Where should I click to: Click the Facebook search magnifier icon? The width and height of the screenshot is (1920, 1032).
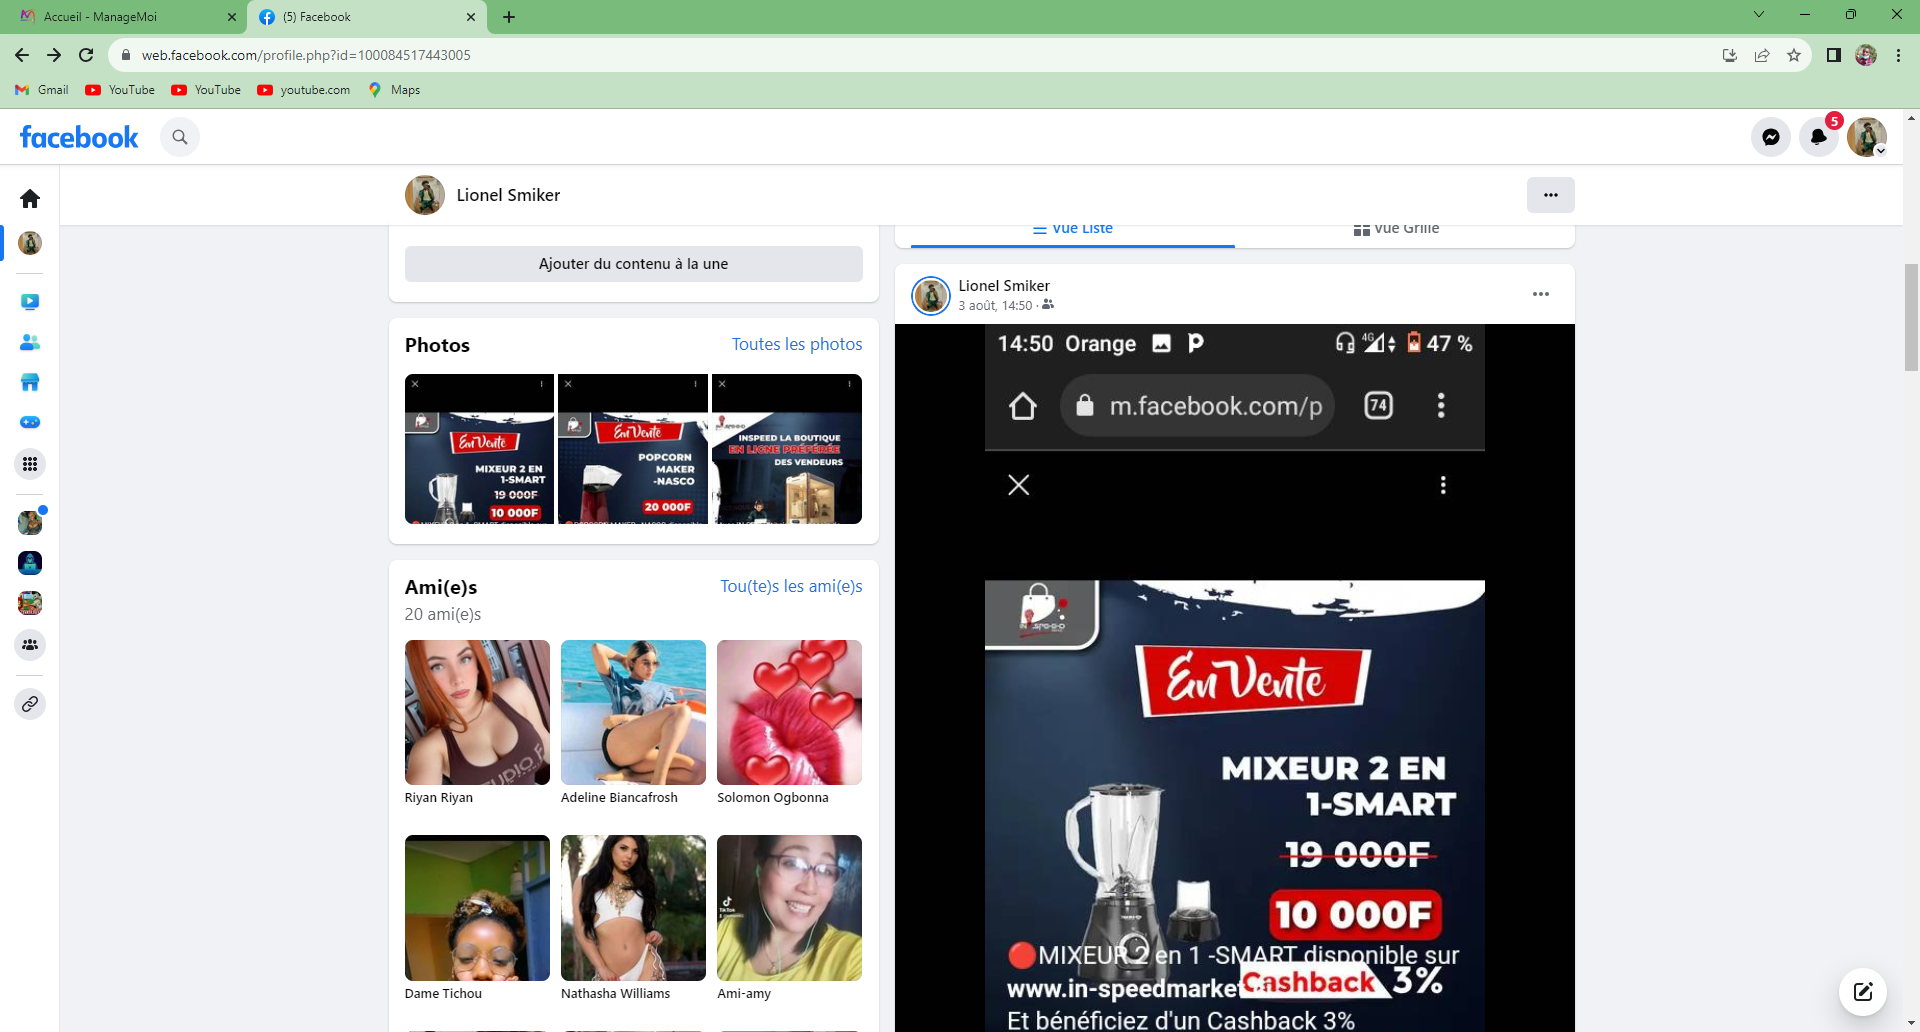pos(180,137)
